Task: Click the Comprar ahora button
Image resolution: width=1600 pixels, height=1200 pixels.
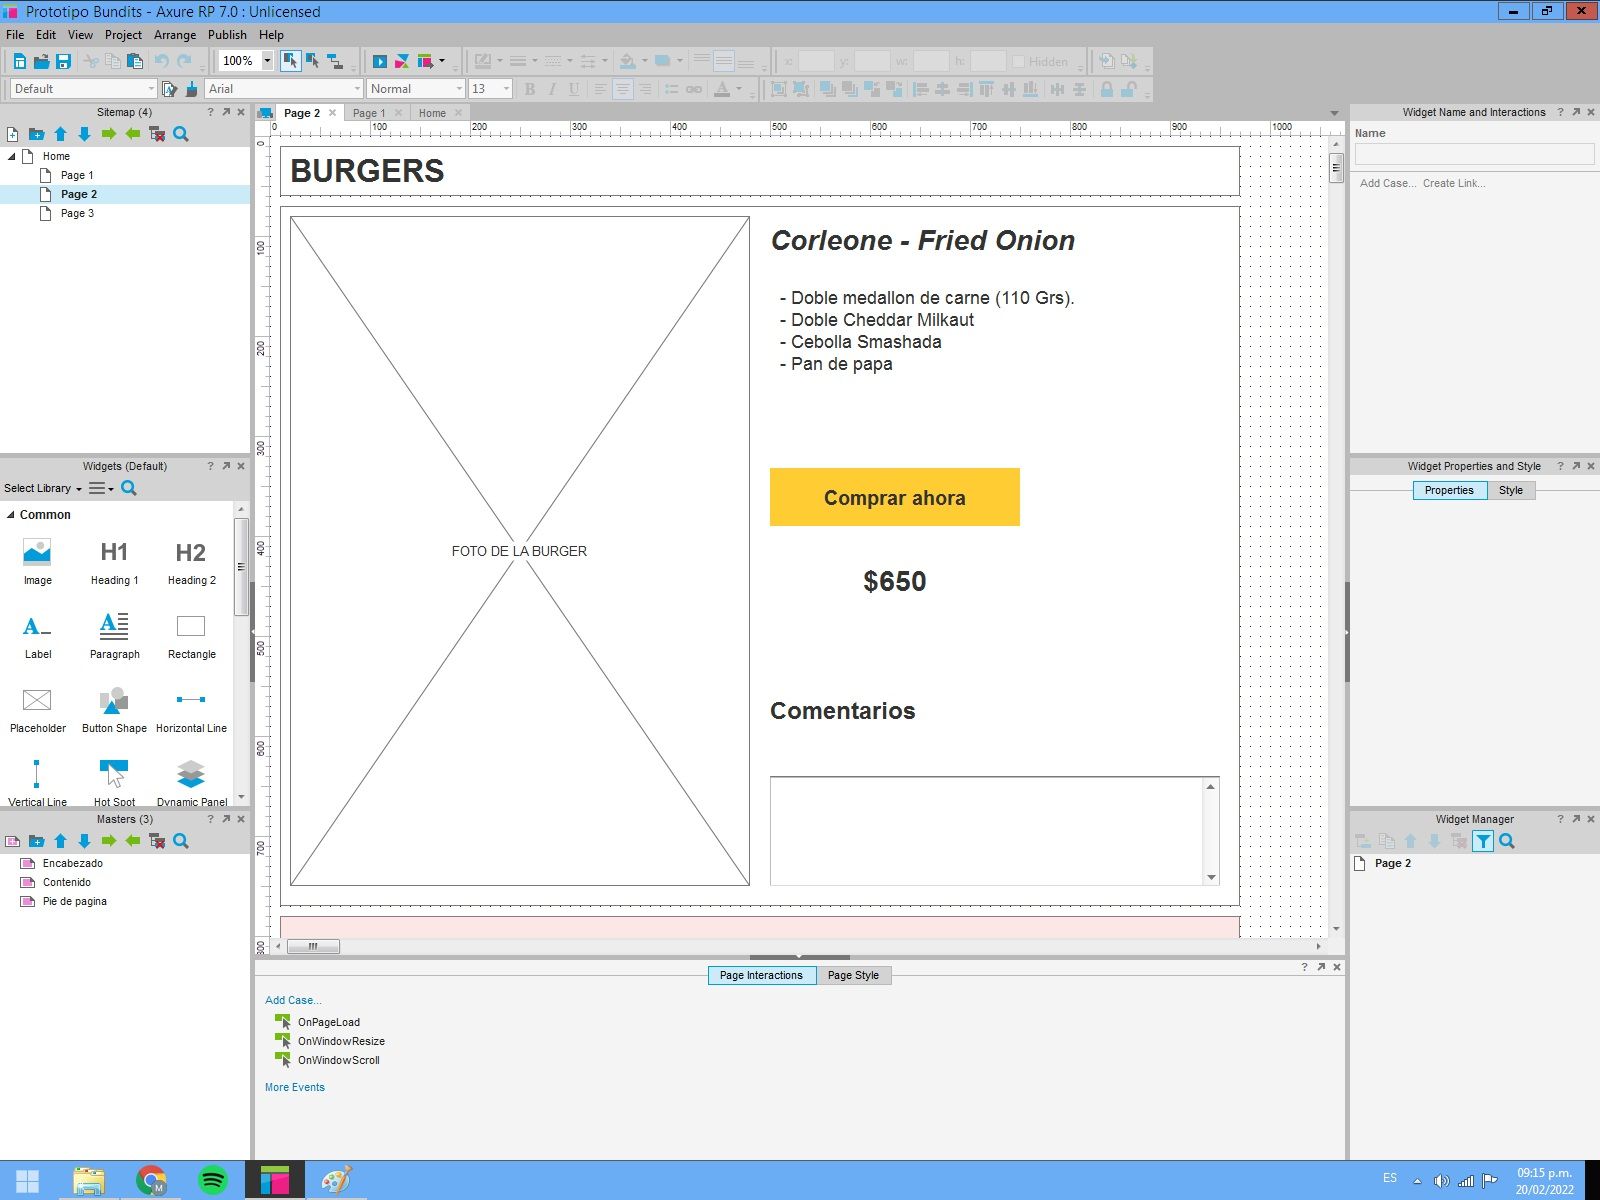Action: click(x=895, y=497)
